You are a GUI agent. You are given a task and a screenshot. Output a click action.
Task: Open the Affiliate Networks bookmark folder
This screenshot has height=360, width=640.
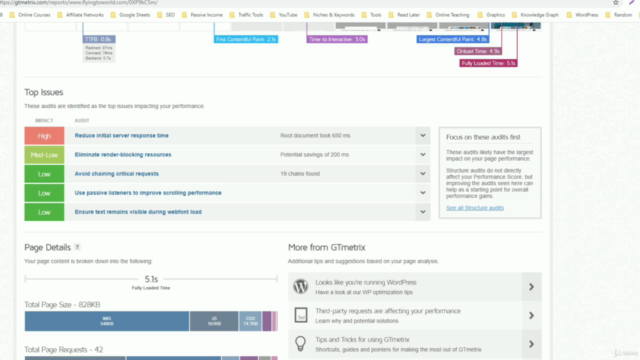pos(80,15)
